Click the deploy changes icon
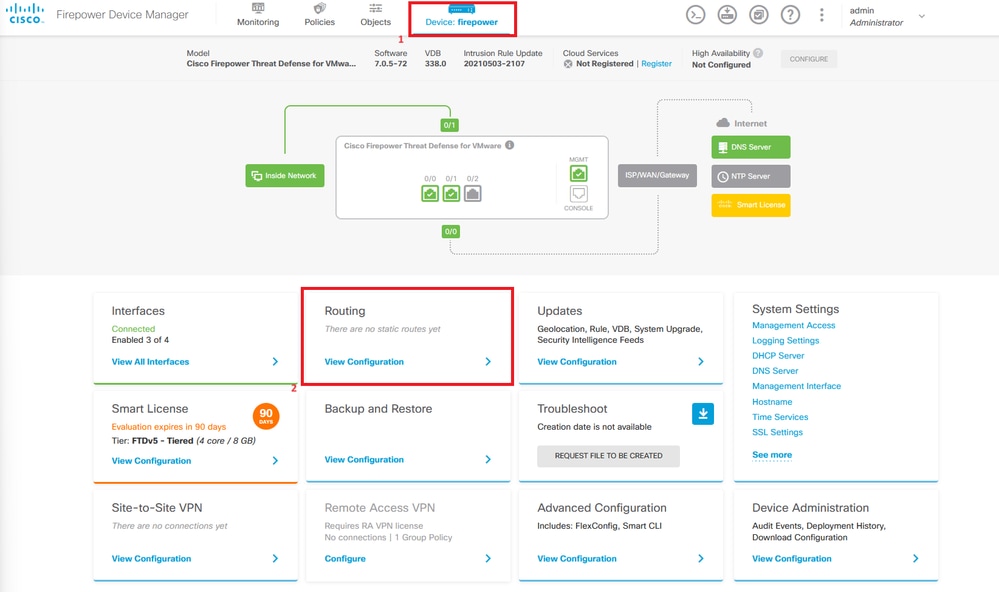Screen dimensions: 999x592 727,15
